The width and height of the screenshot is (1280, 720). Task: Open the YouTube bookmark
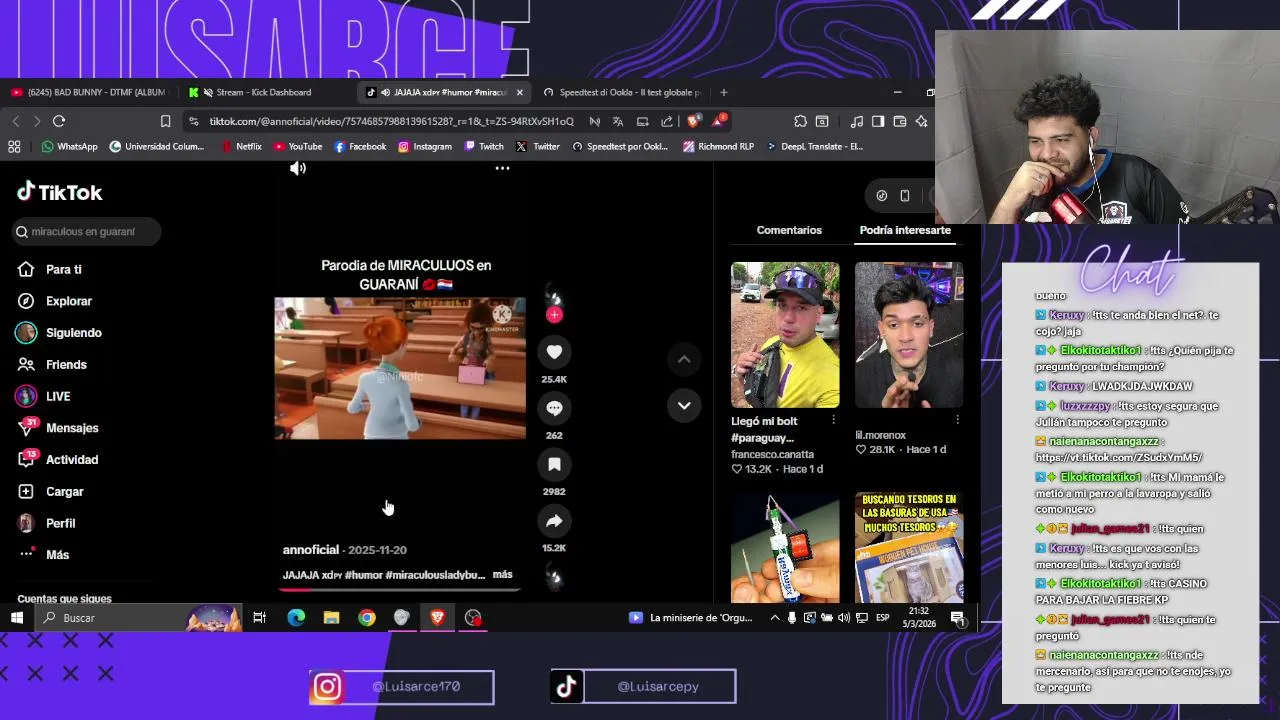tap(297, 146)
